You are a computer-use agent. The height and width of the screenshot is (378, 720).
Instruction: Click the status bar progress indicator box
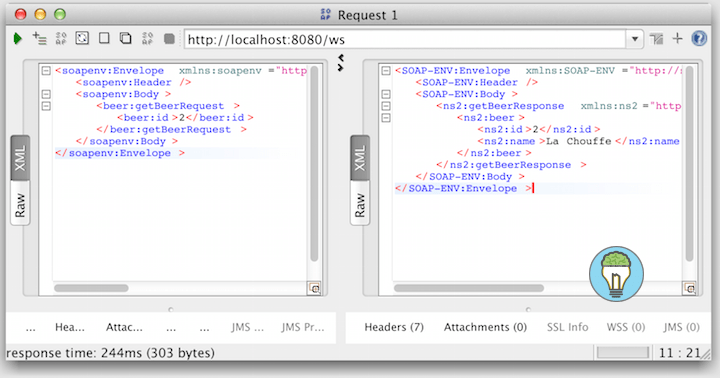point(623,352)
